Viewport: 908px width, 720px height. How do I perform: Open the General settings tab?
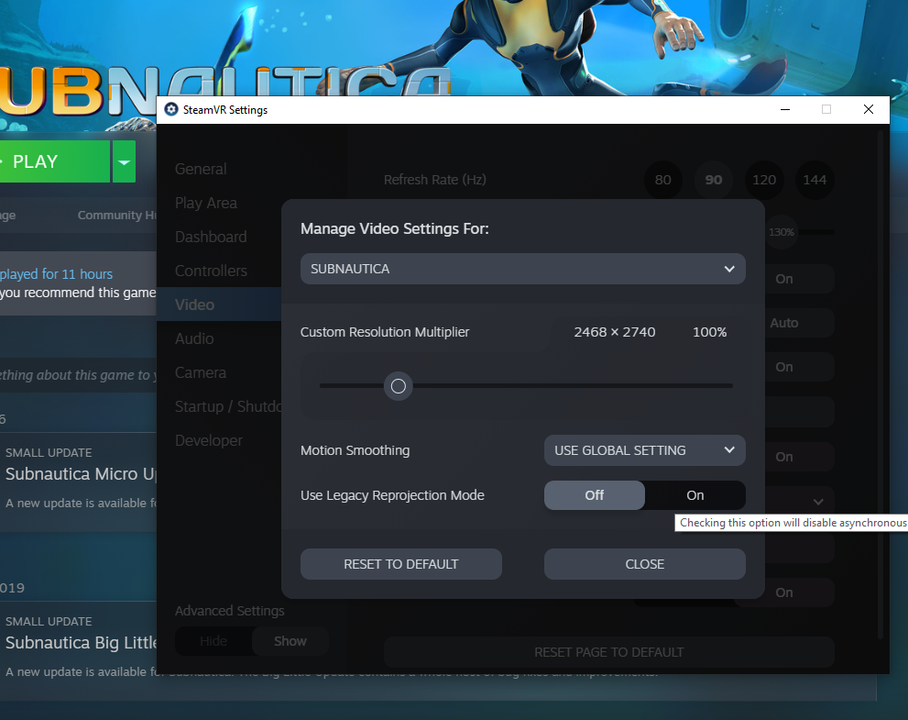(x=201, y=169)
